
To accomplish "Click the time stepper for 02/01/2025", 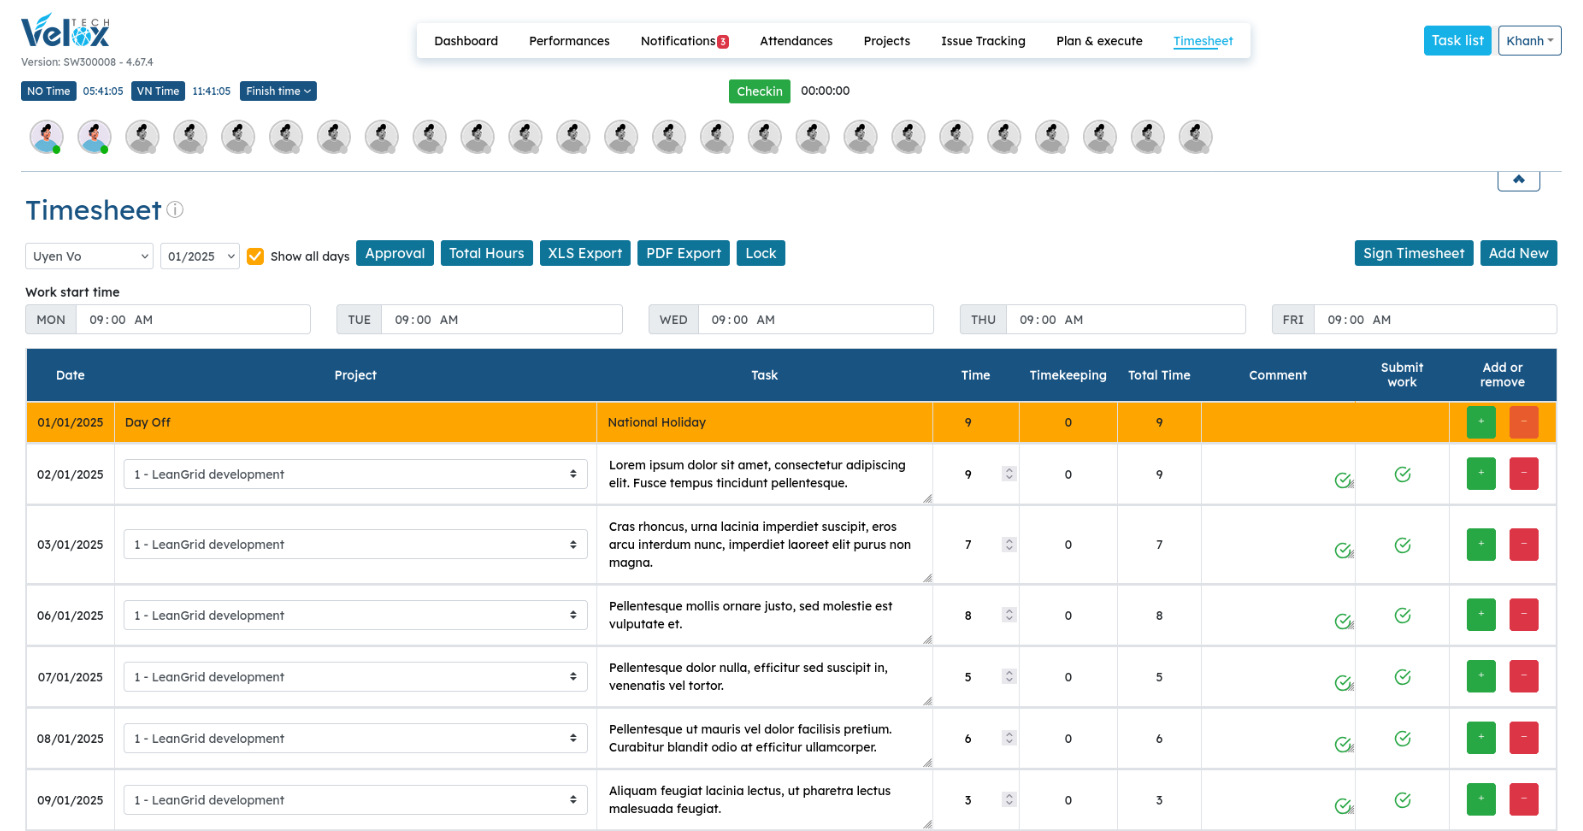I will pyautogui.click(x=1009, y=474).
